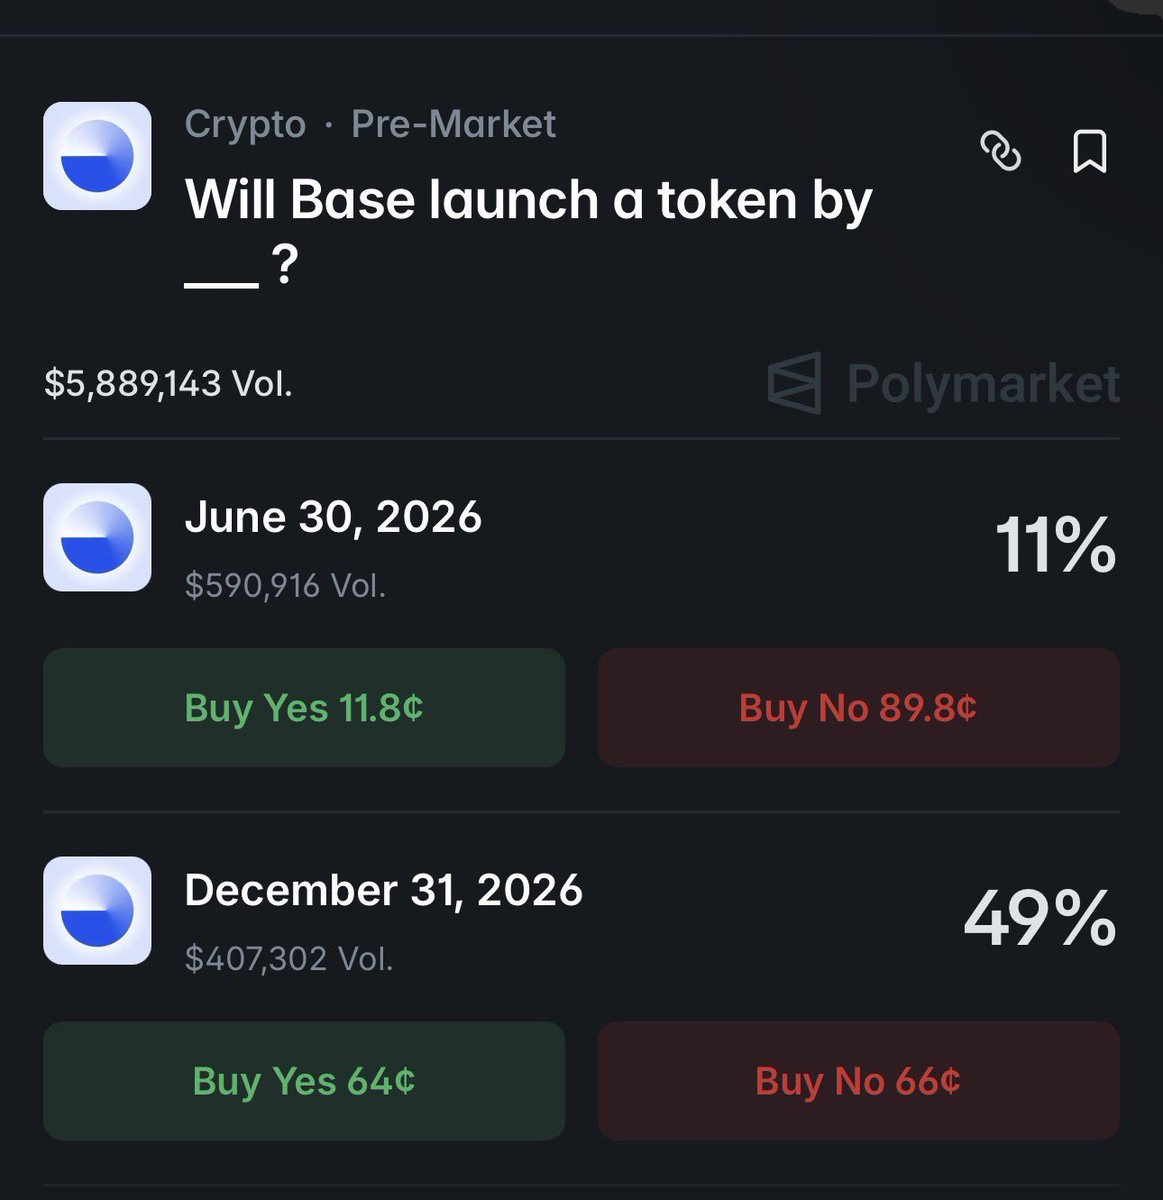
Task: Click the 49% probability for December 31
Action: [1040, 919]
